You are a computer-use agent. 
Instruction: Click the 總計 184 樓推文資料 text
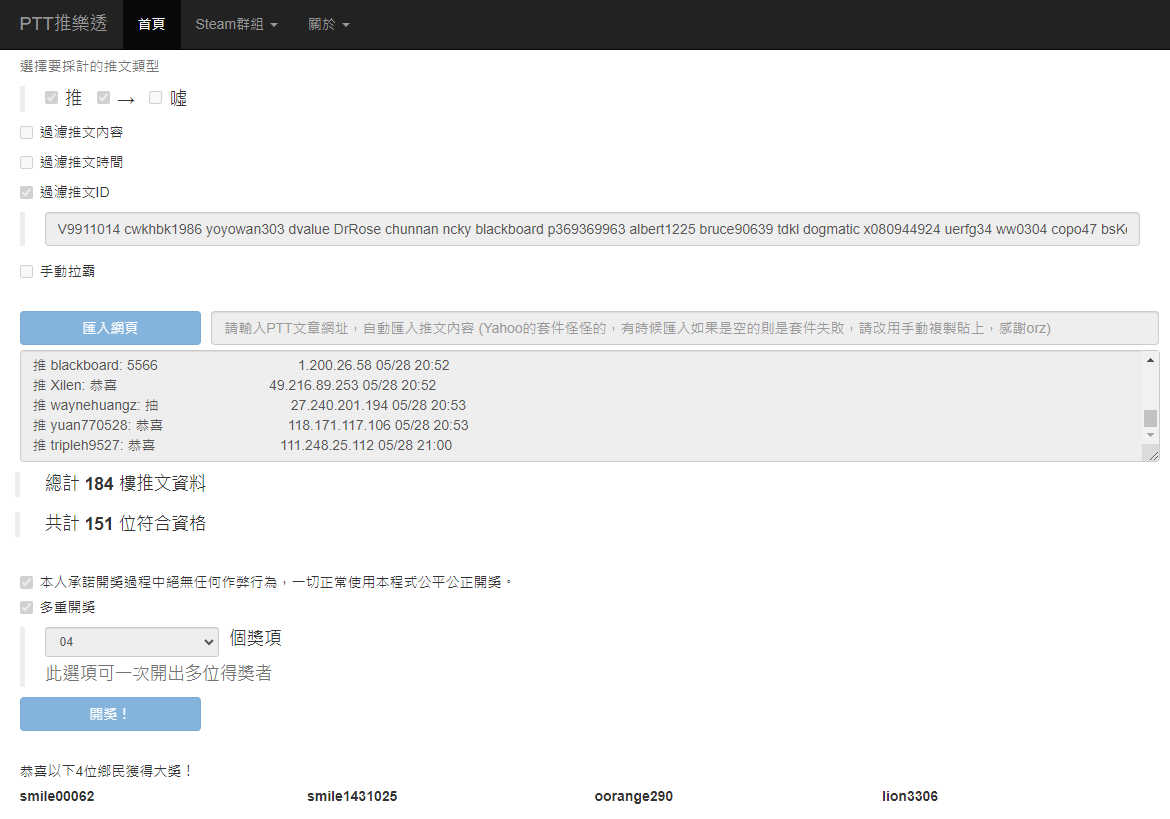125,483
